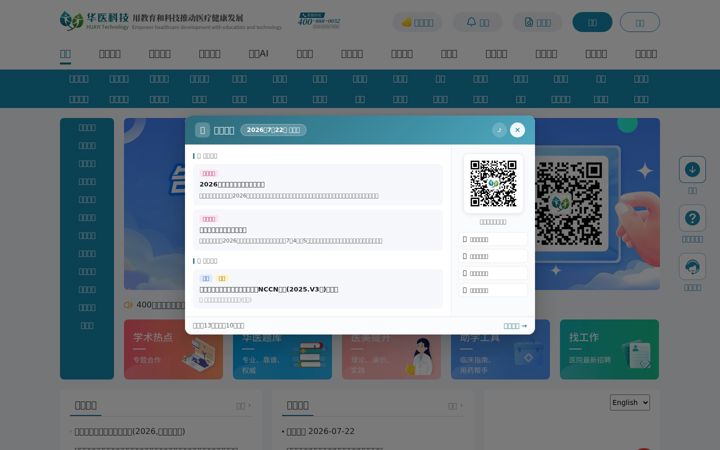Click the outlined white button beside login

click(x=640, y=22)
